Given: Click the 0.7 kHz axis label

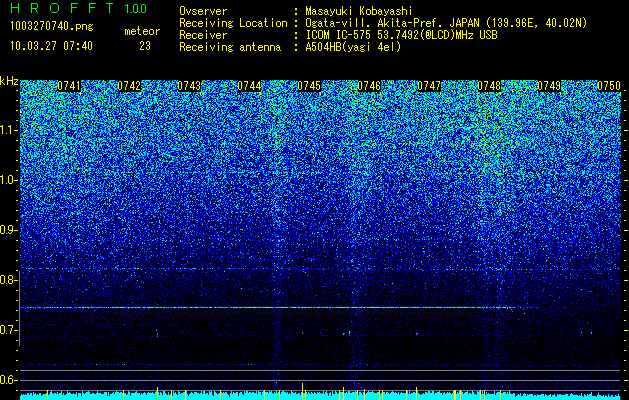Looking at the screenshot, I should pos(8,330).
